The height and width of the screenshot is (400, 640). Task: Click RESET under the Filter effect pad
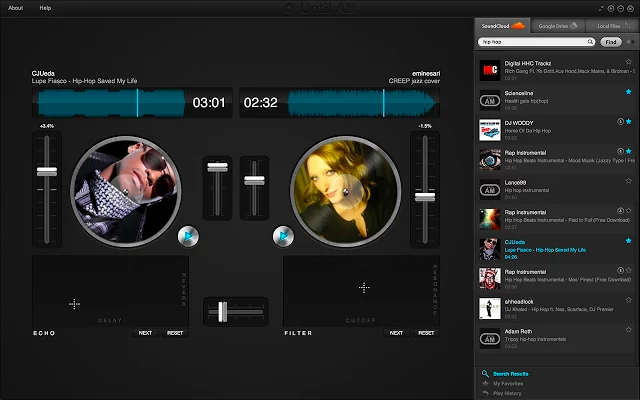427,332
